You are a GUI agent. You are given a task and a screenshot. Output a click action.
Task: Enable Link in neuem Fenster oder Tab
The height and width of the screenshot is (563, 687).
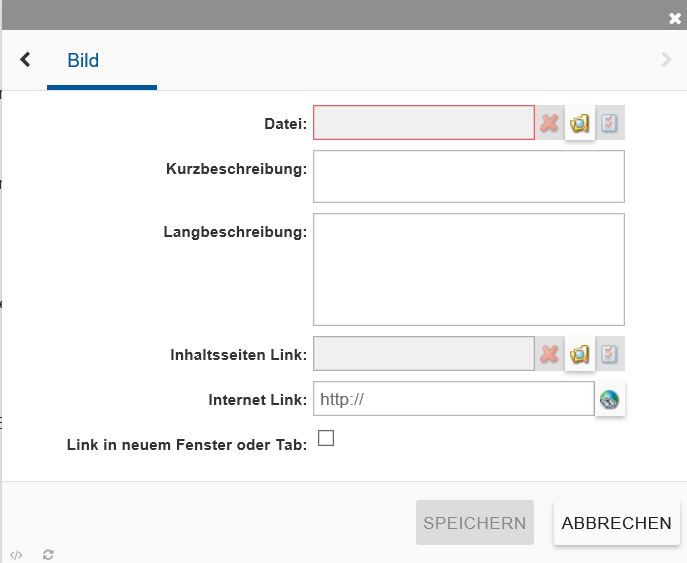pyautogui.click(x=325, y=438)
